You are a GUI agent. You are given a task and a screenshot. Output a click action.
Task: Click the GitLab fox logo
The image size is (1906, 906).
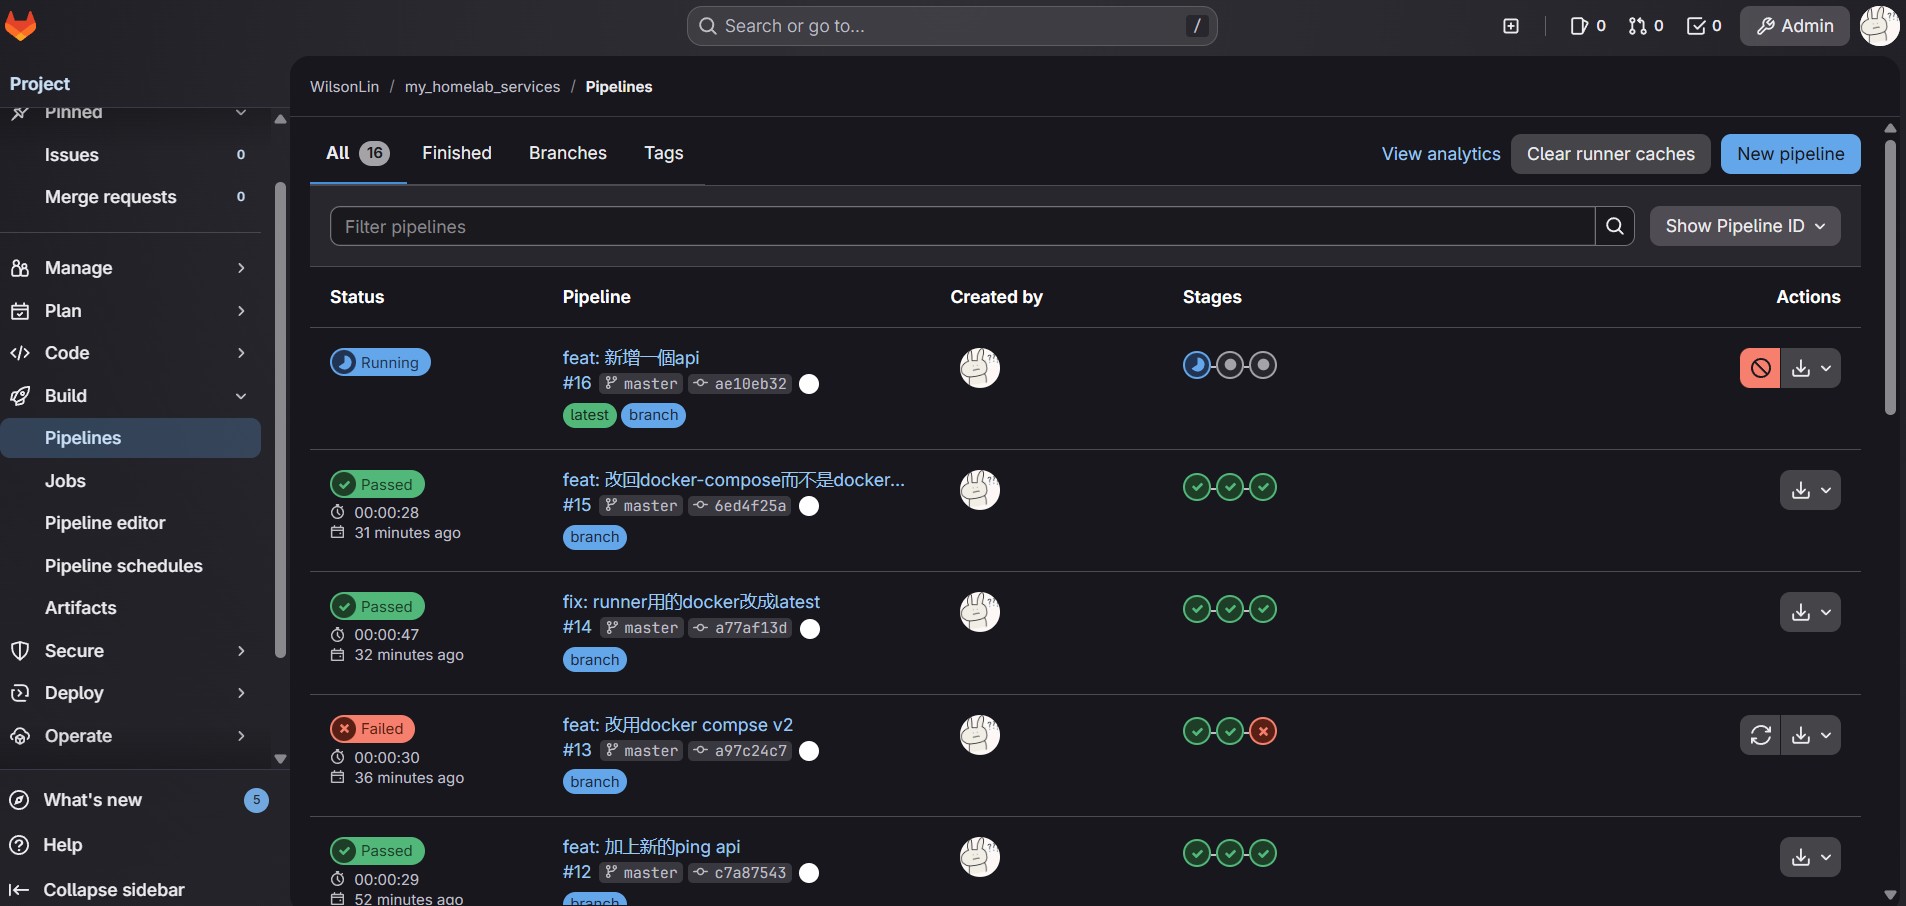click(x=21, y=26)
